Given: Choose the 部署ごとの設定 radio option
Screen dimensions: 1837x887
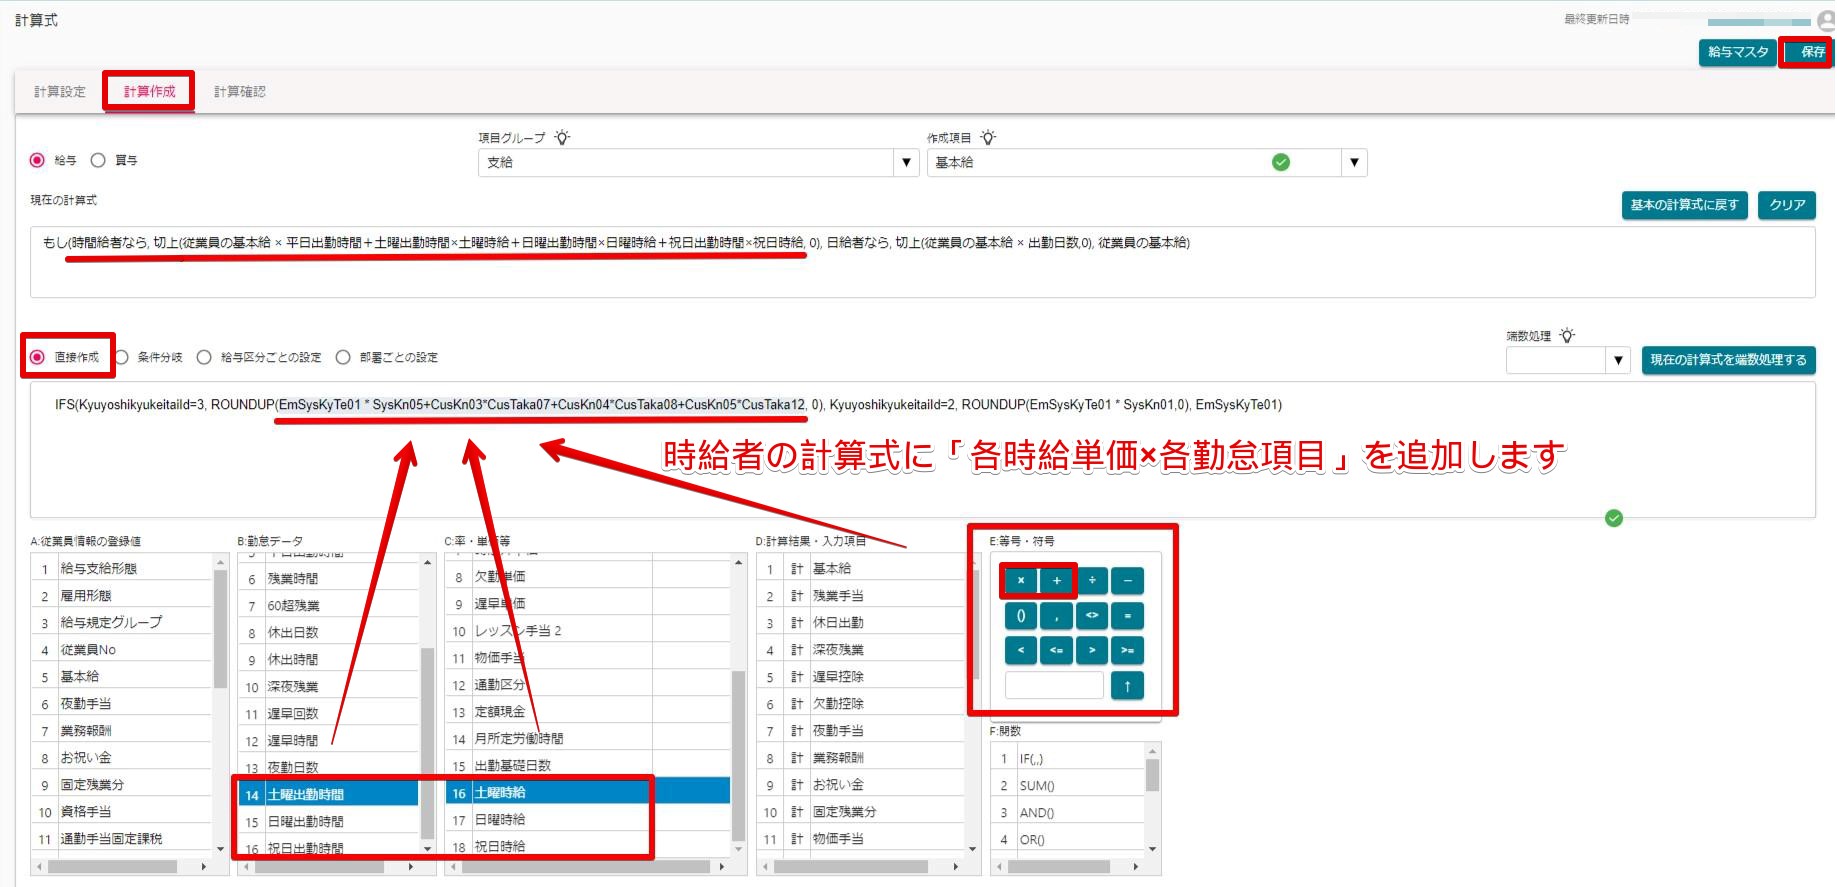Looking at the screenshot, I should (x=343, y=357).
